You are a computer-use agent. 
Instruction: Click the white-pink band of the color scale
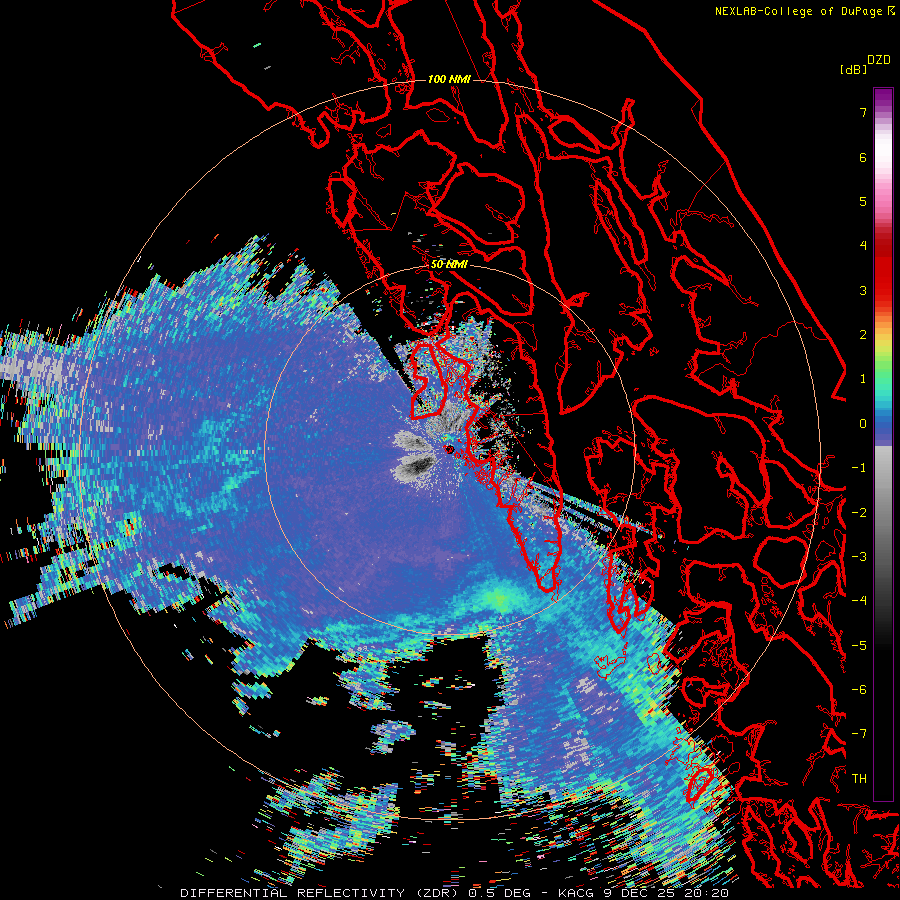[x=883, y=155]
